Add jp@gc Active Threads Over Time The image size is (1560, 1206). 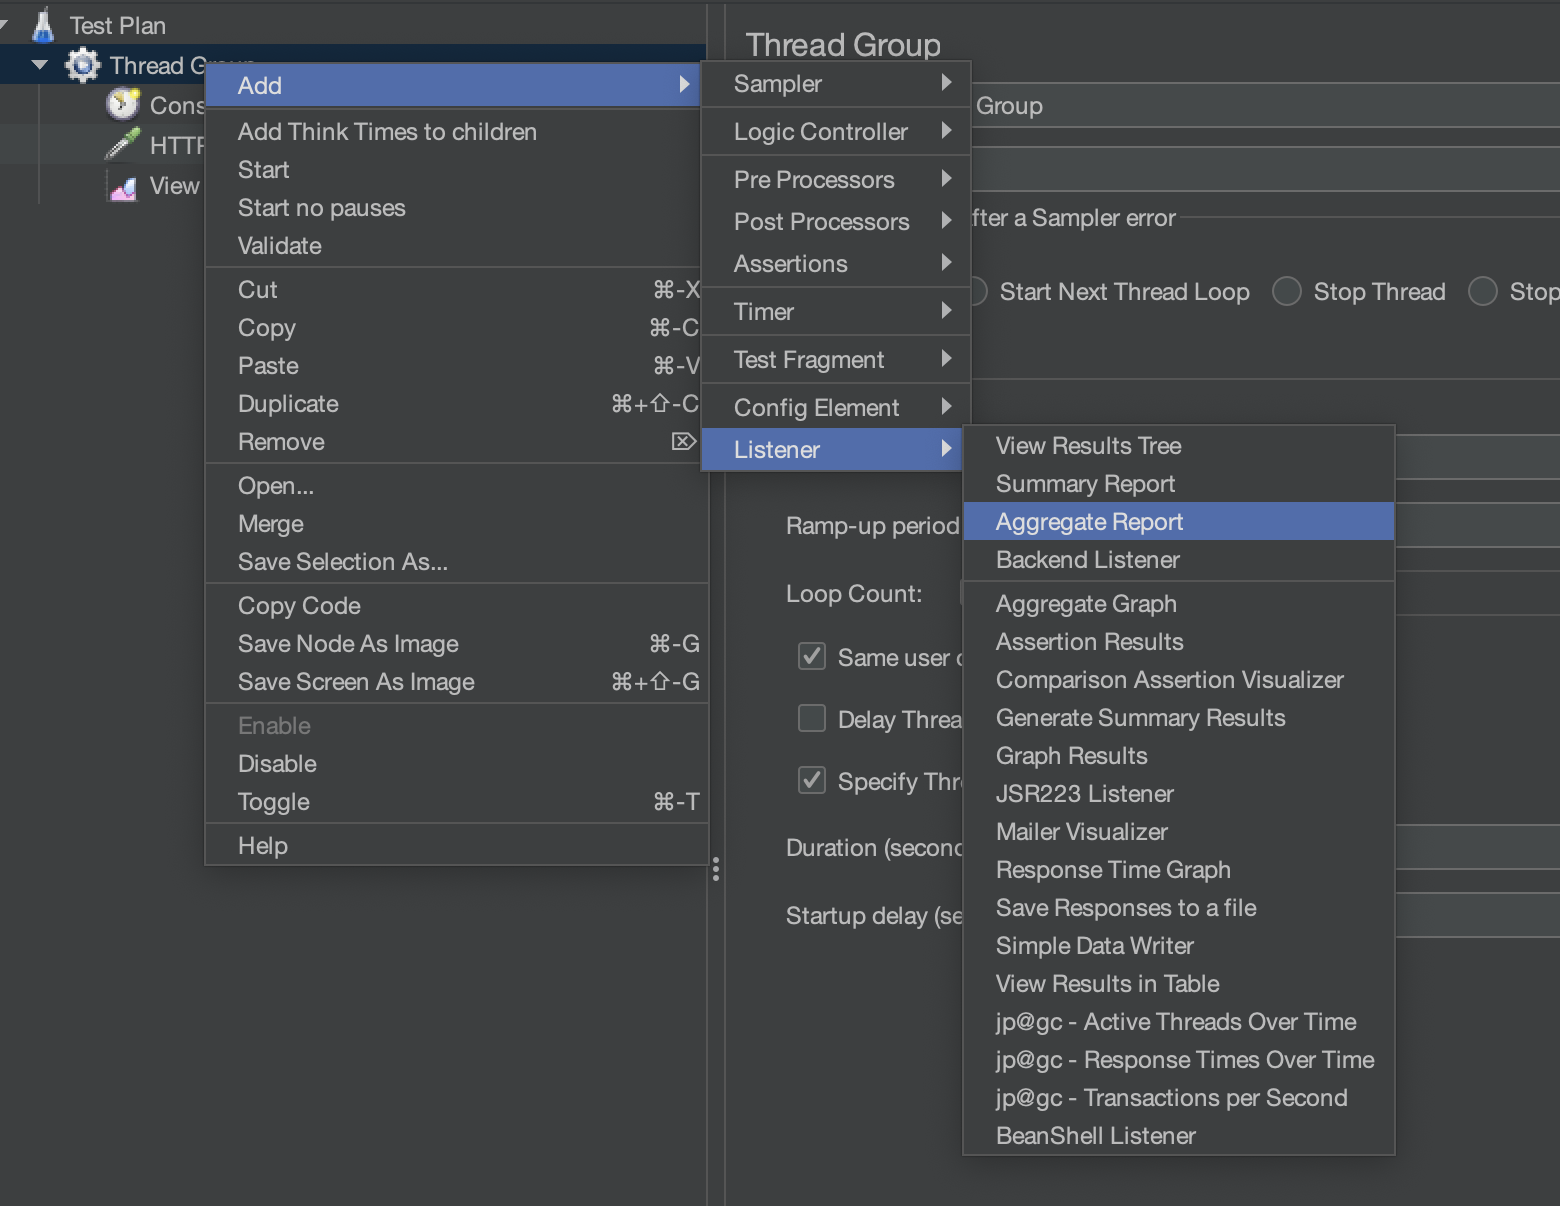pyautogui.click(x=1179, y=1022)
